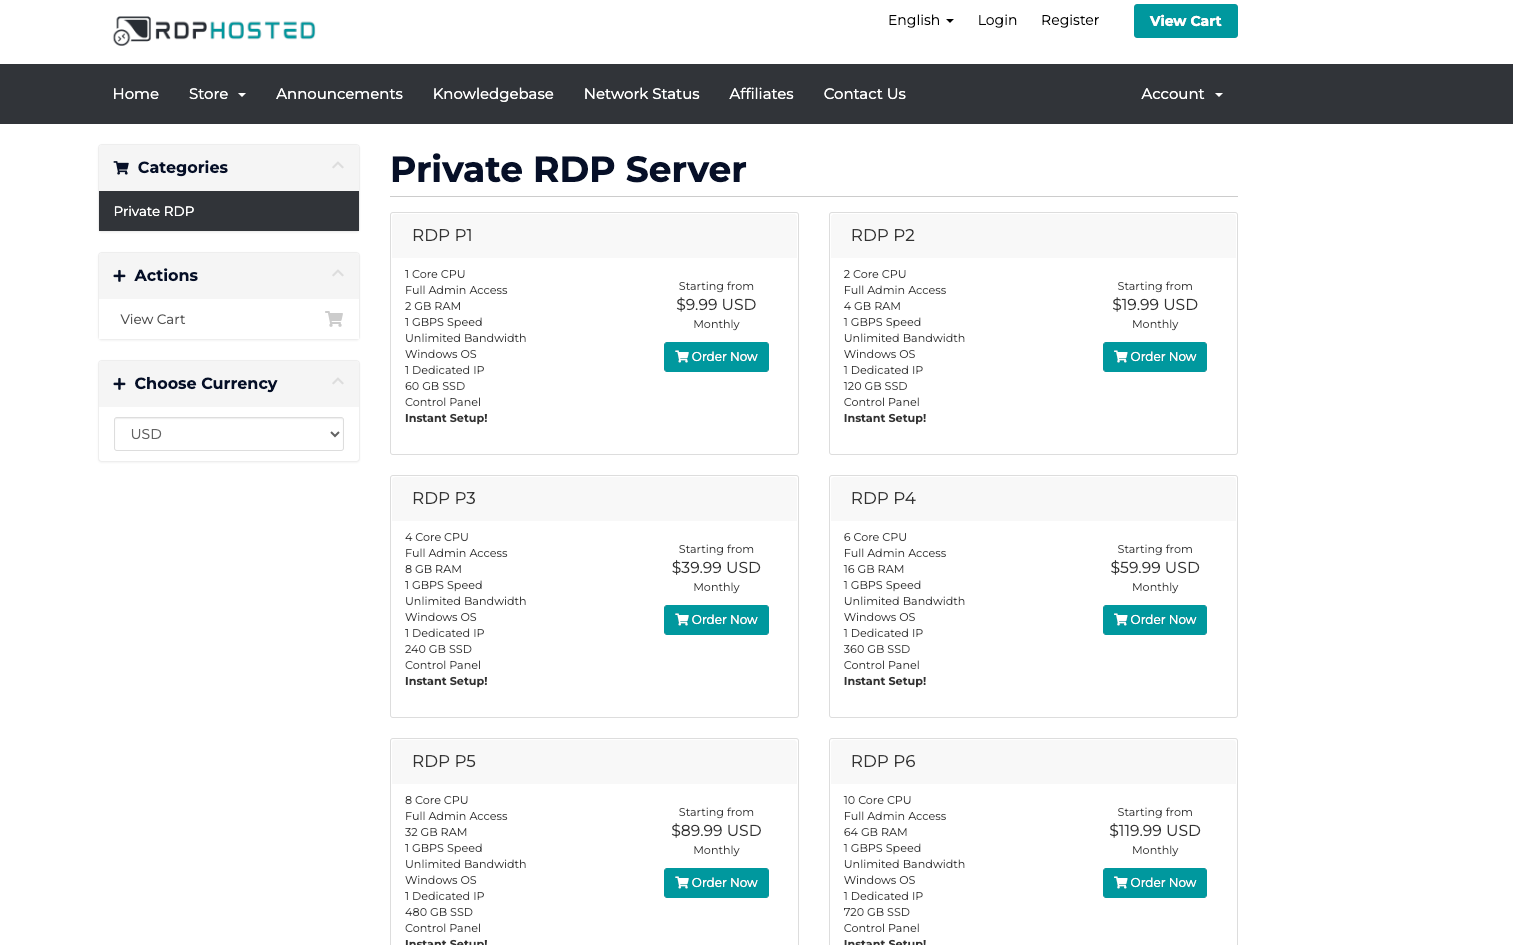Collapse the Categories panel chevron
1513x945 pixels.
coord(338,166)
